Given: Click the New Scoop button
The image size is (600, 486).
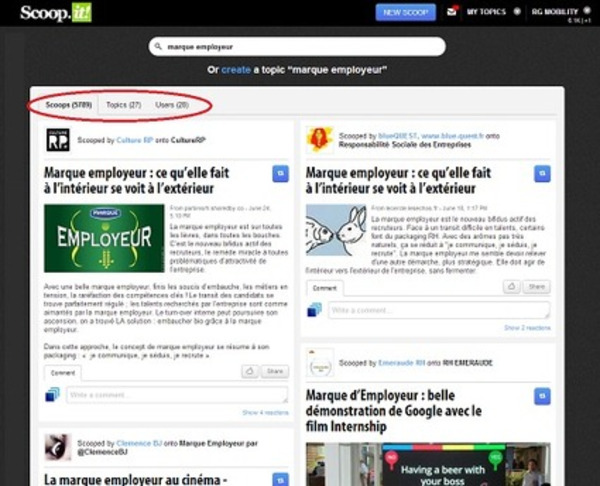Looking at the screenshot, I should click(x=406, y=12).
